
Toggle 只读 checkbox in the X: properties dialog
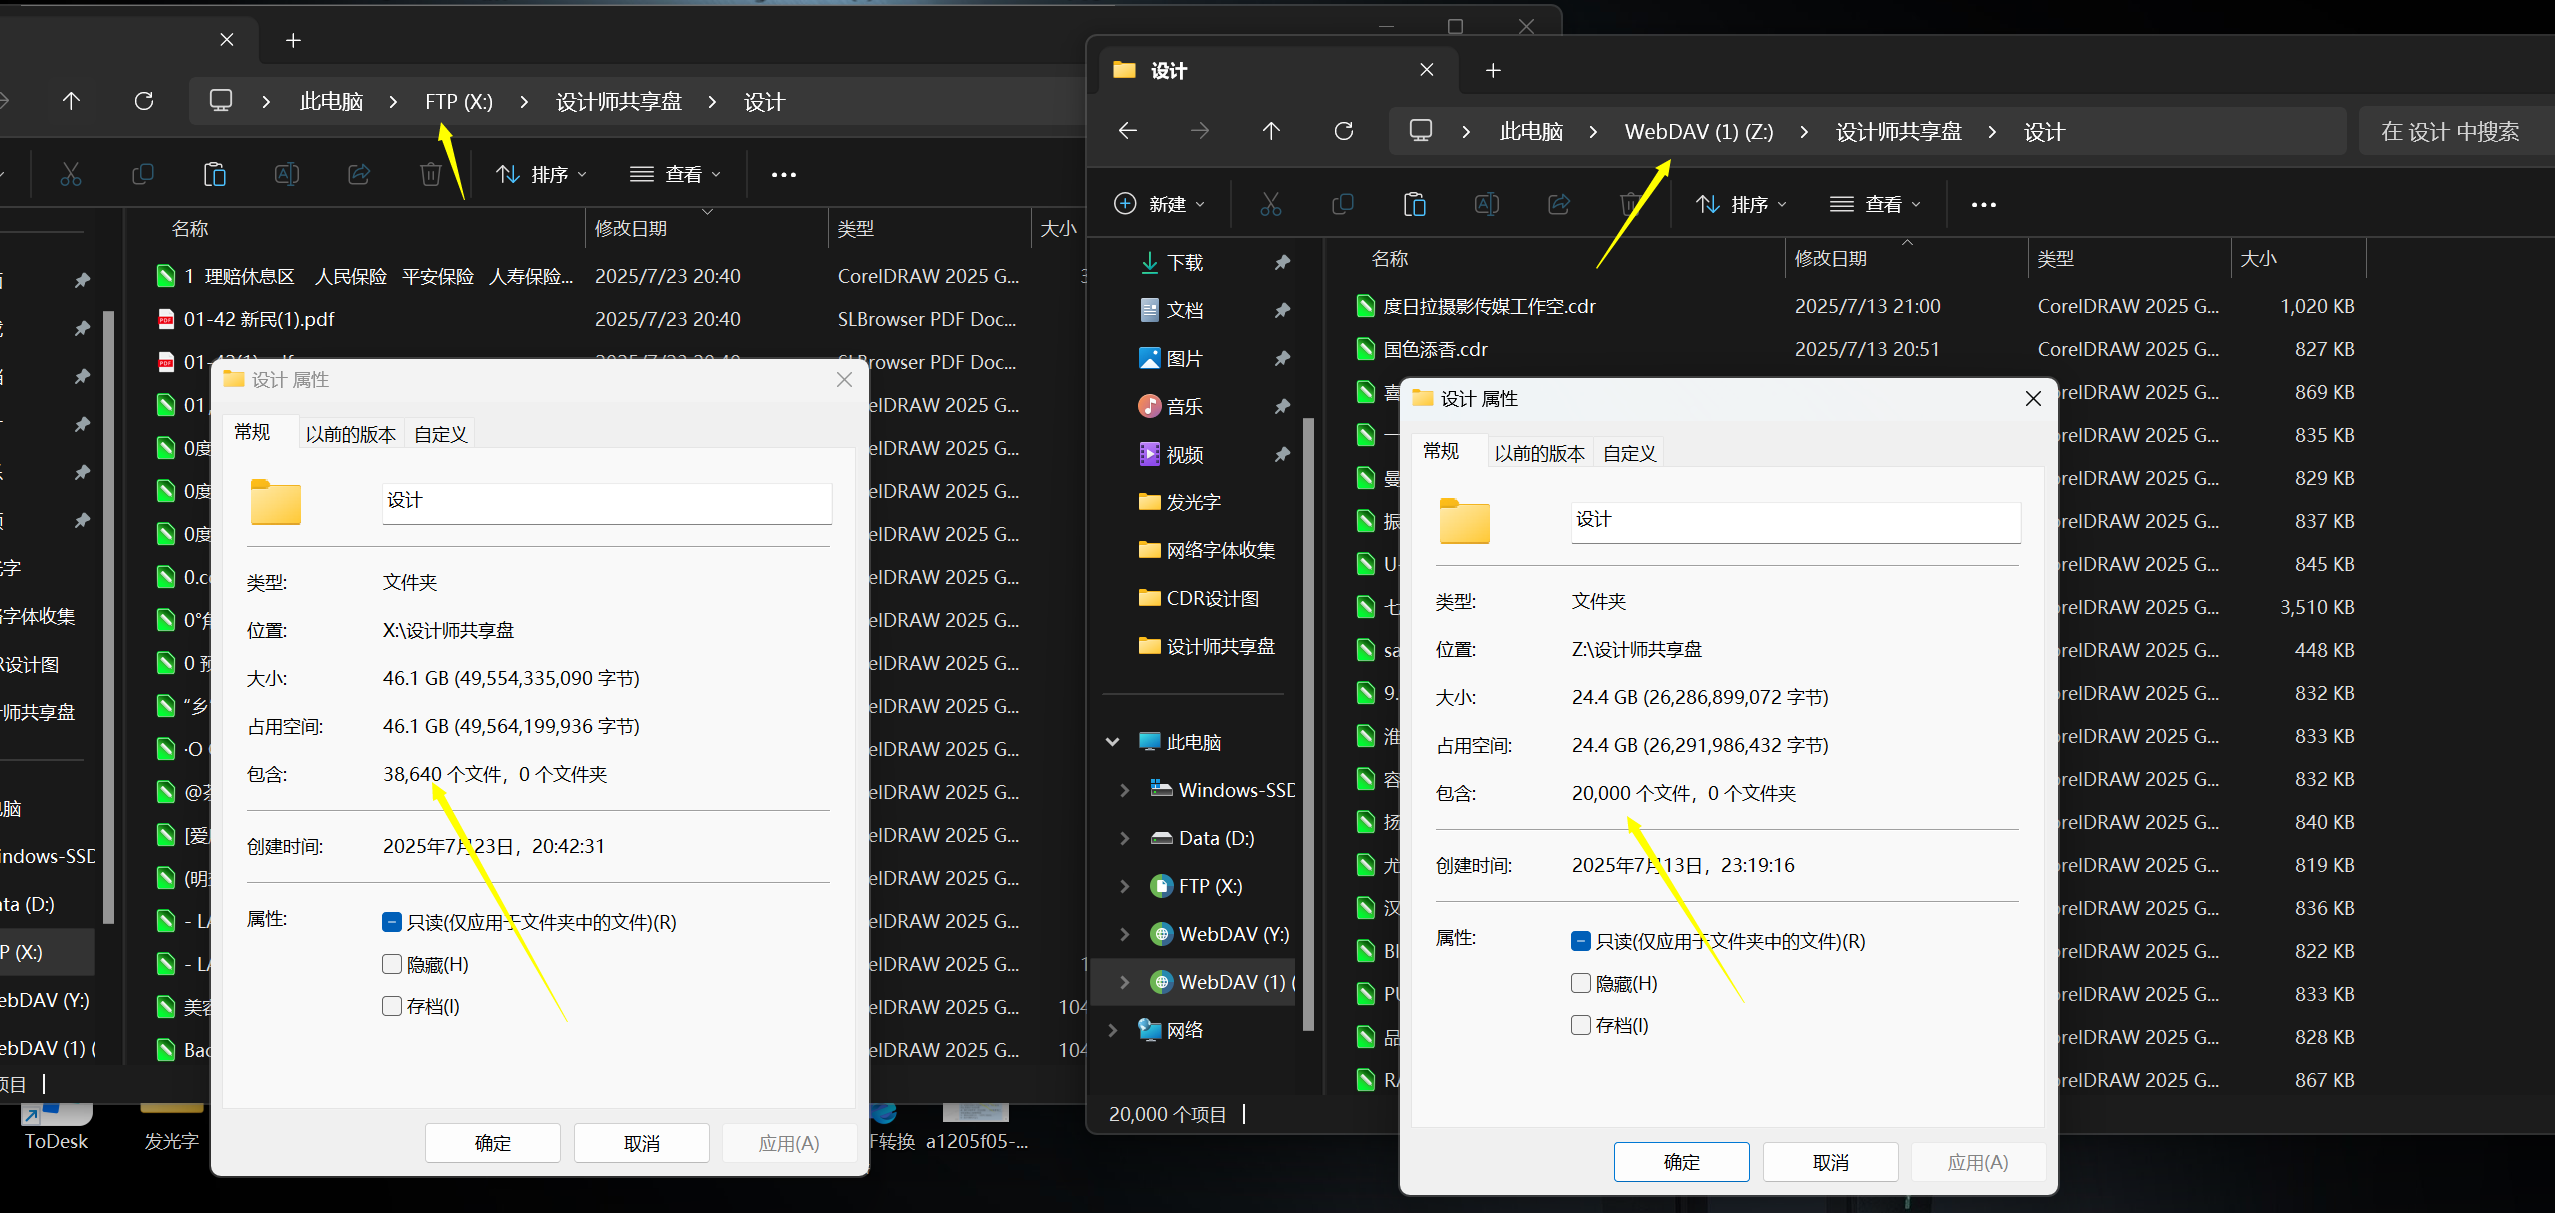(x=391, y=922)
